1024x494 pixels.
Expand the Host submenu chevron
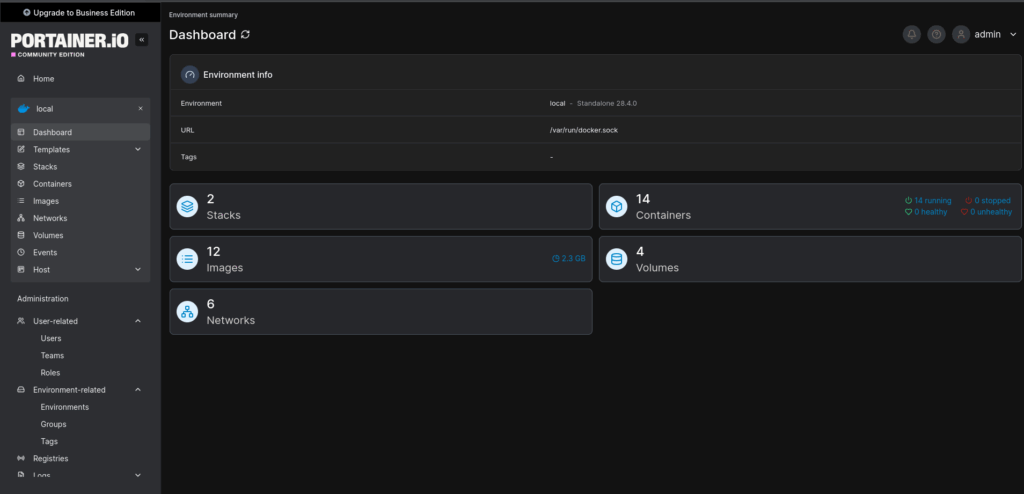click(x=138, y=270)
